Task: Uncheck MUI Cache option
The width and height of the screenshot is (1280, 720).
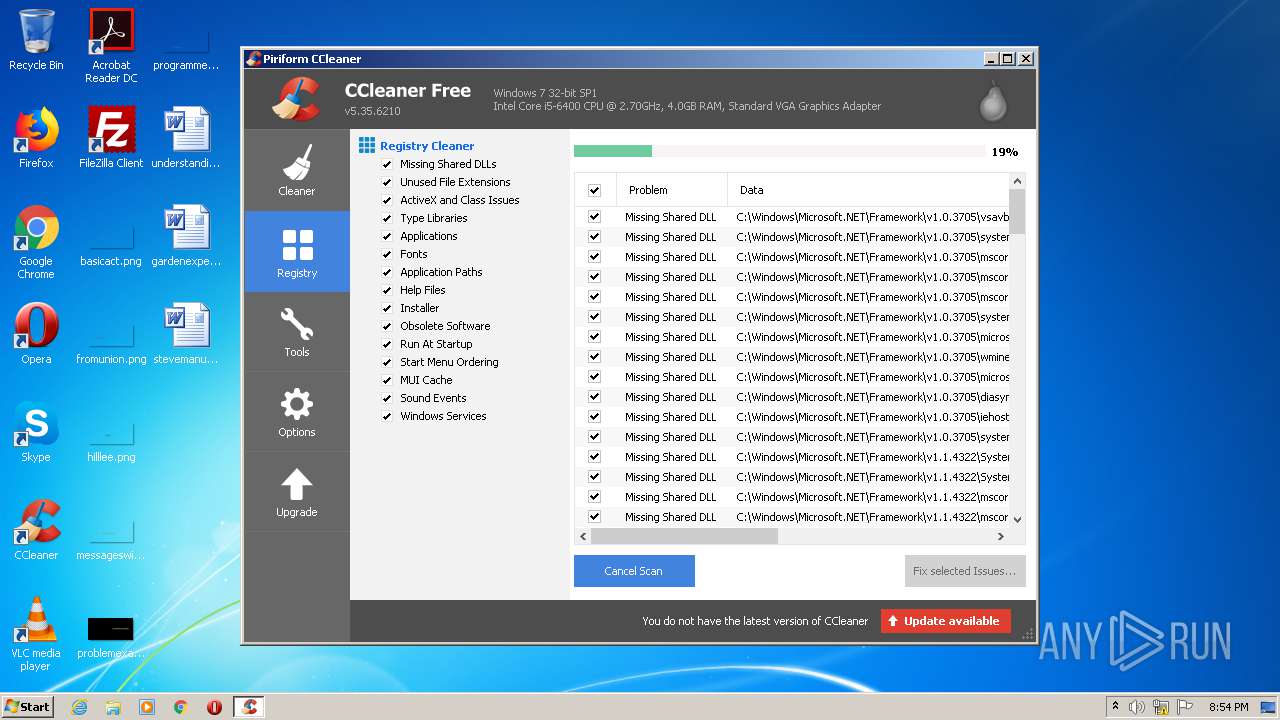Action: [x=386, y=380]
